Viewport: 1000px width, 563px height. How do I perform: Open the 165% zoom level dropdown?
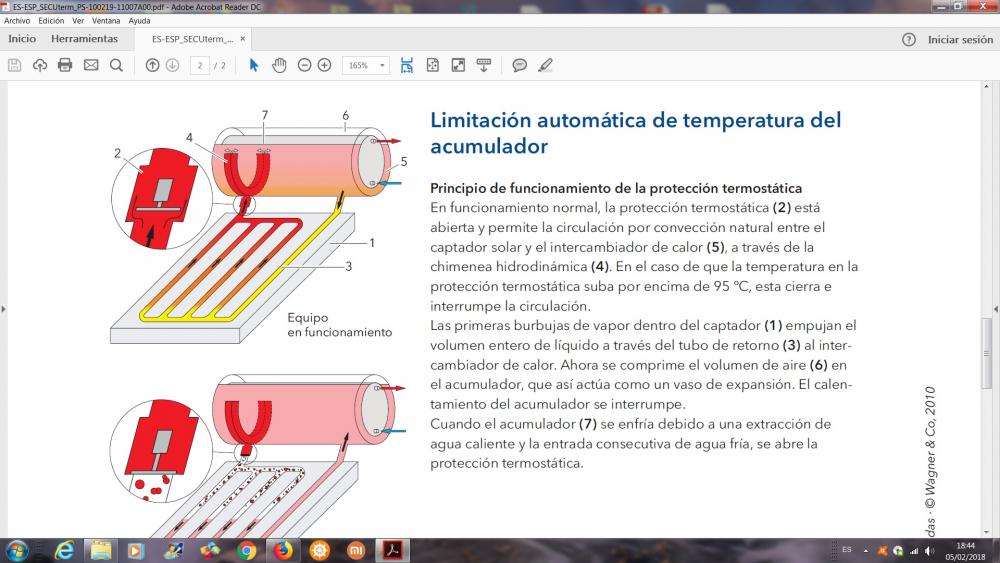coord(366,65)
